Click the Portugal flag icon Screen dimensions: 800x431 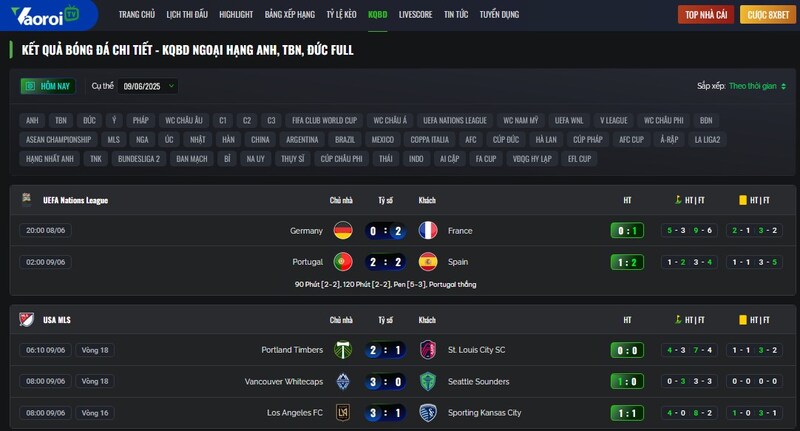click(x=343, y=262)
